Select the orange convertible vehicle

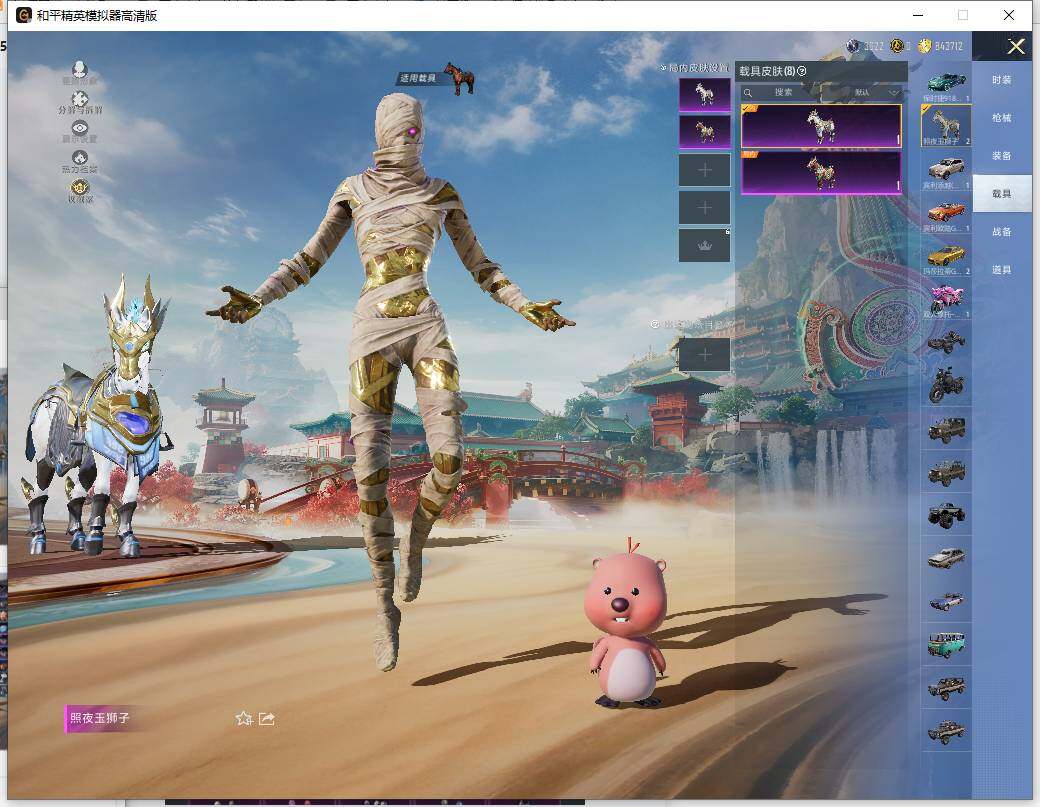[946, 212]
